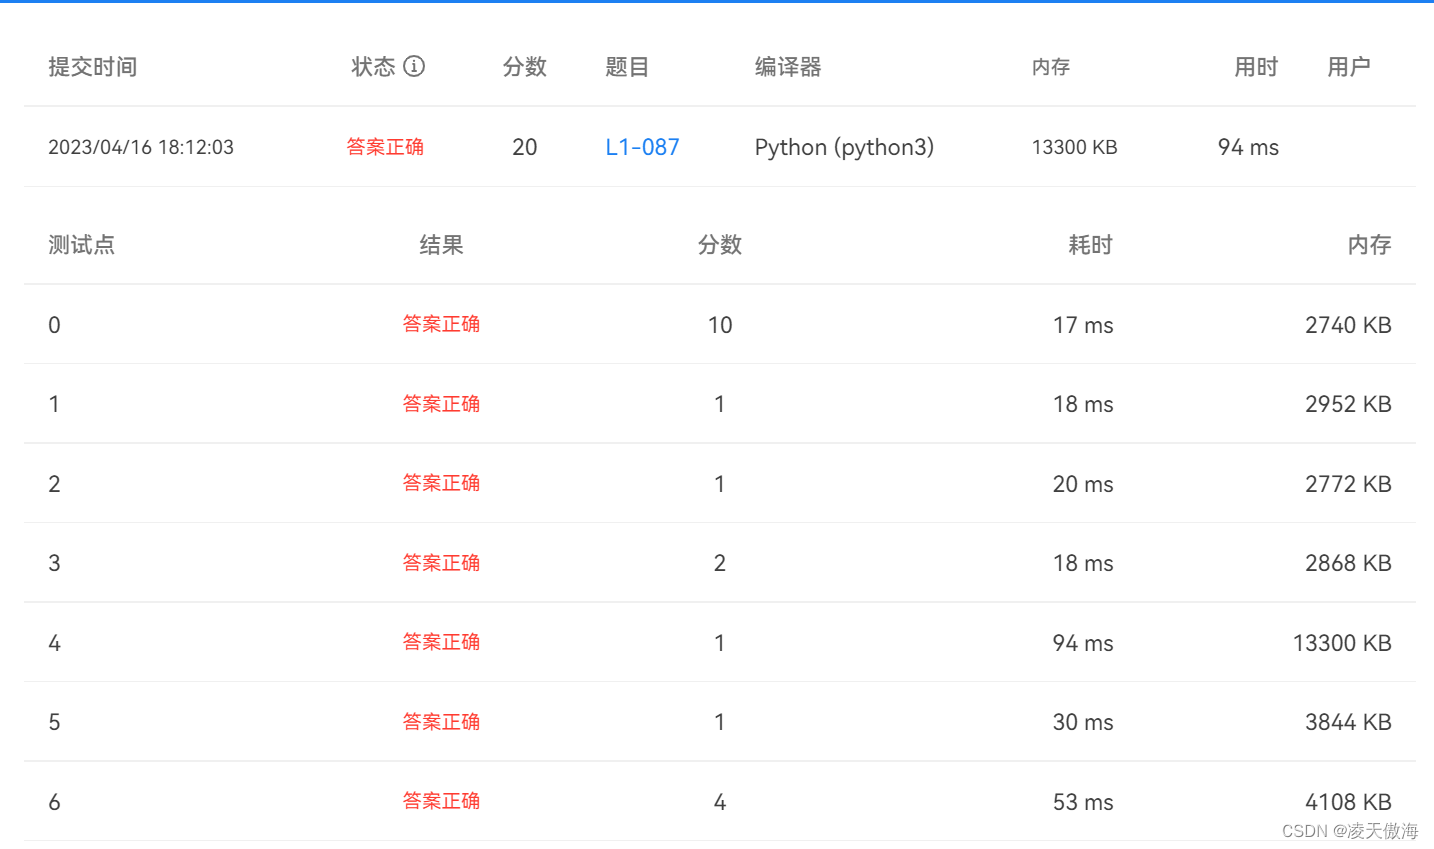Click the score value 20
The width and height of the screenshot is (1434, 849).
(524, 146)
